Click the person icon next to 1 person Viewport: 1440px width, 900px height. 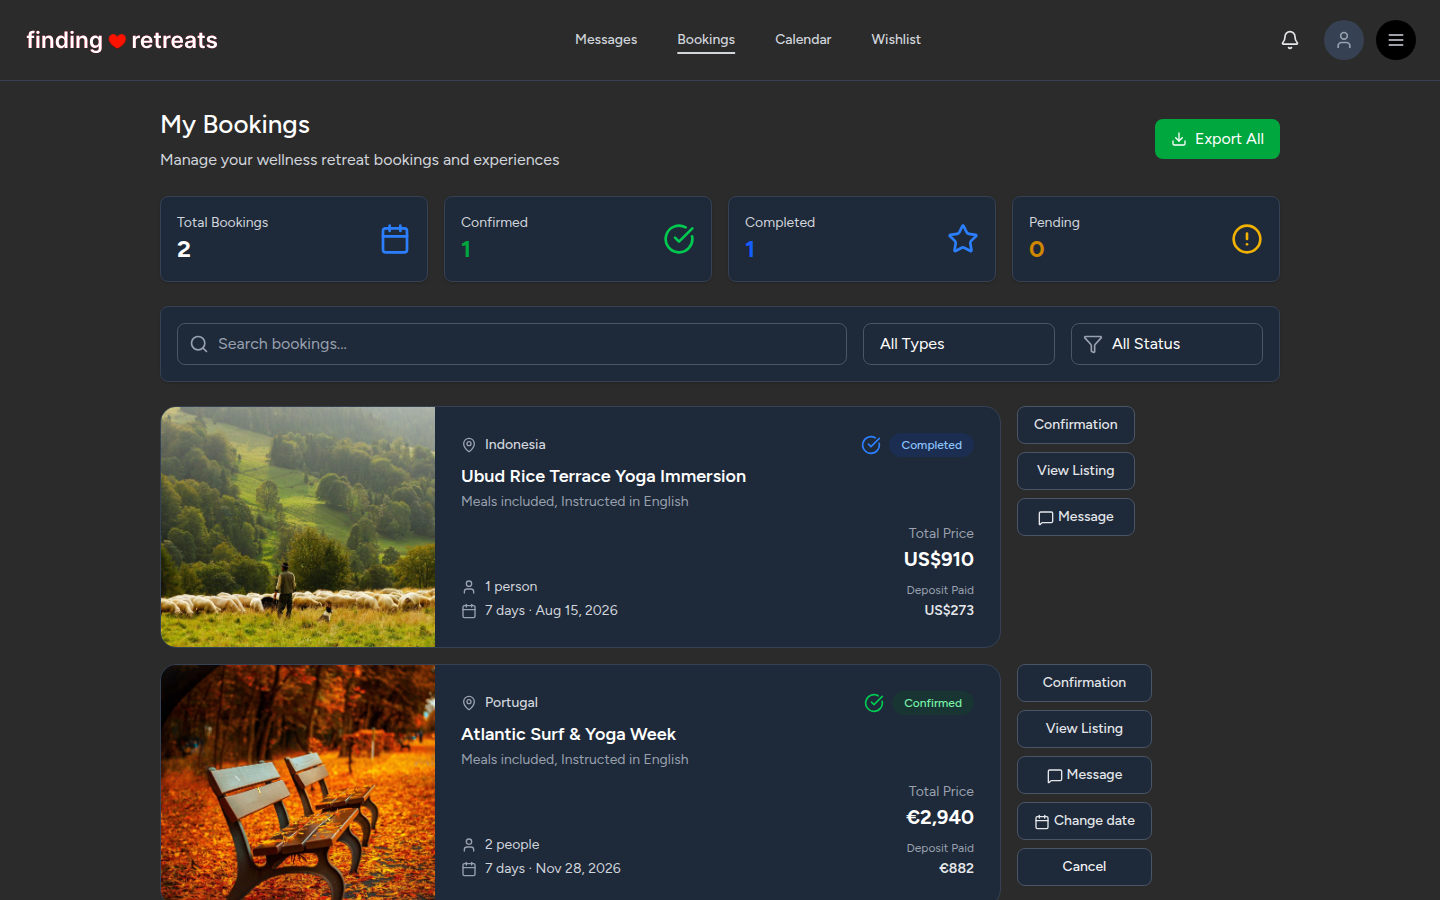point(469,587)
